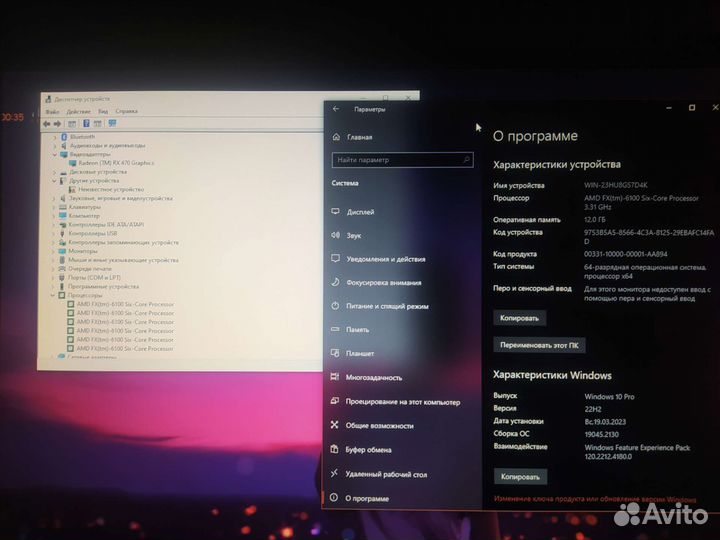Focus the Find a setting search box
720x540 pixels.
coord(402,160)
